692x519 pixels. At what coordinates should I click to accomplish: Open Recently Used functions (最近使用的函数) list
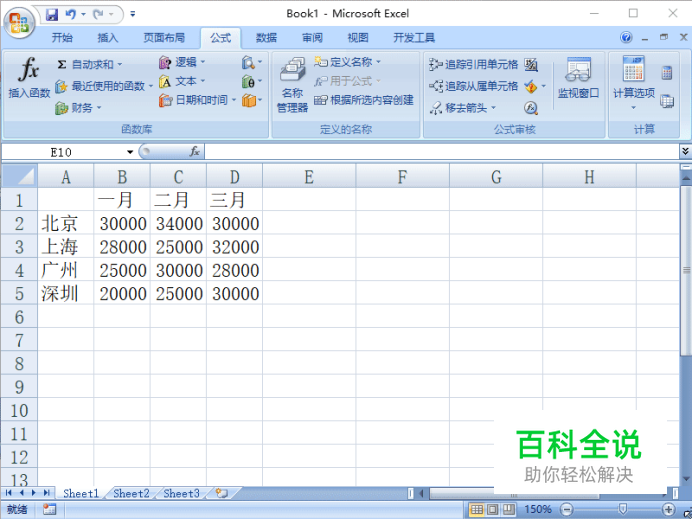pos(104,86)
